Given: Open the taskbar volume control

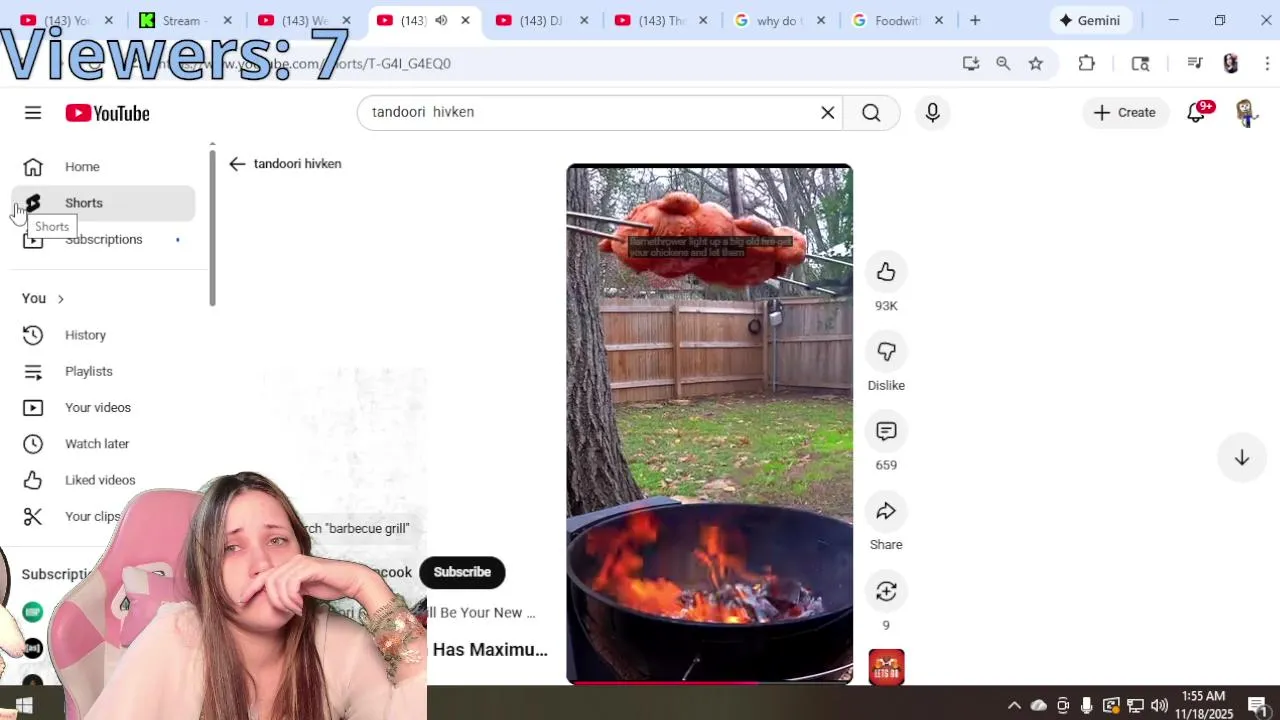Looking at the screenshot, I should (1159, 705).
